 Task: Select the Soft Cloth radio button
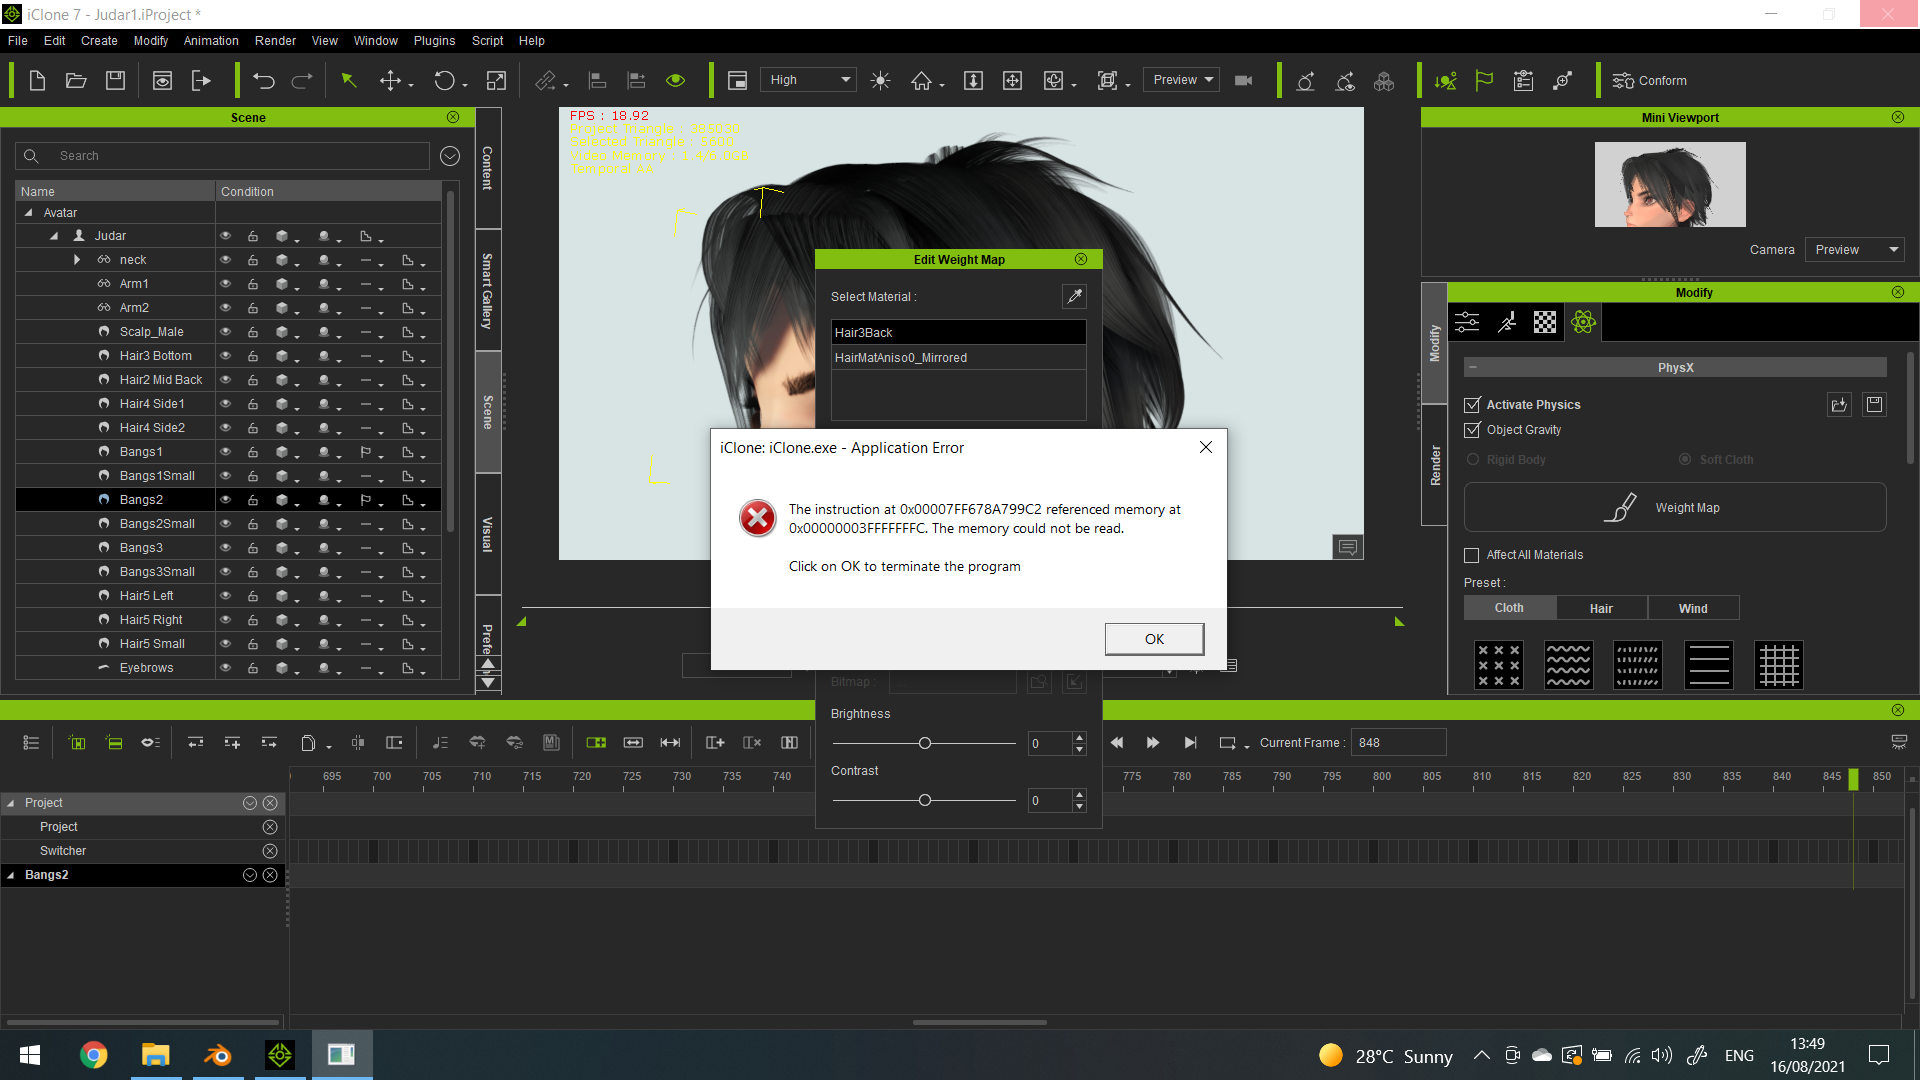click(x=1685, y=460)
